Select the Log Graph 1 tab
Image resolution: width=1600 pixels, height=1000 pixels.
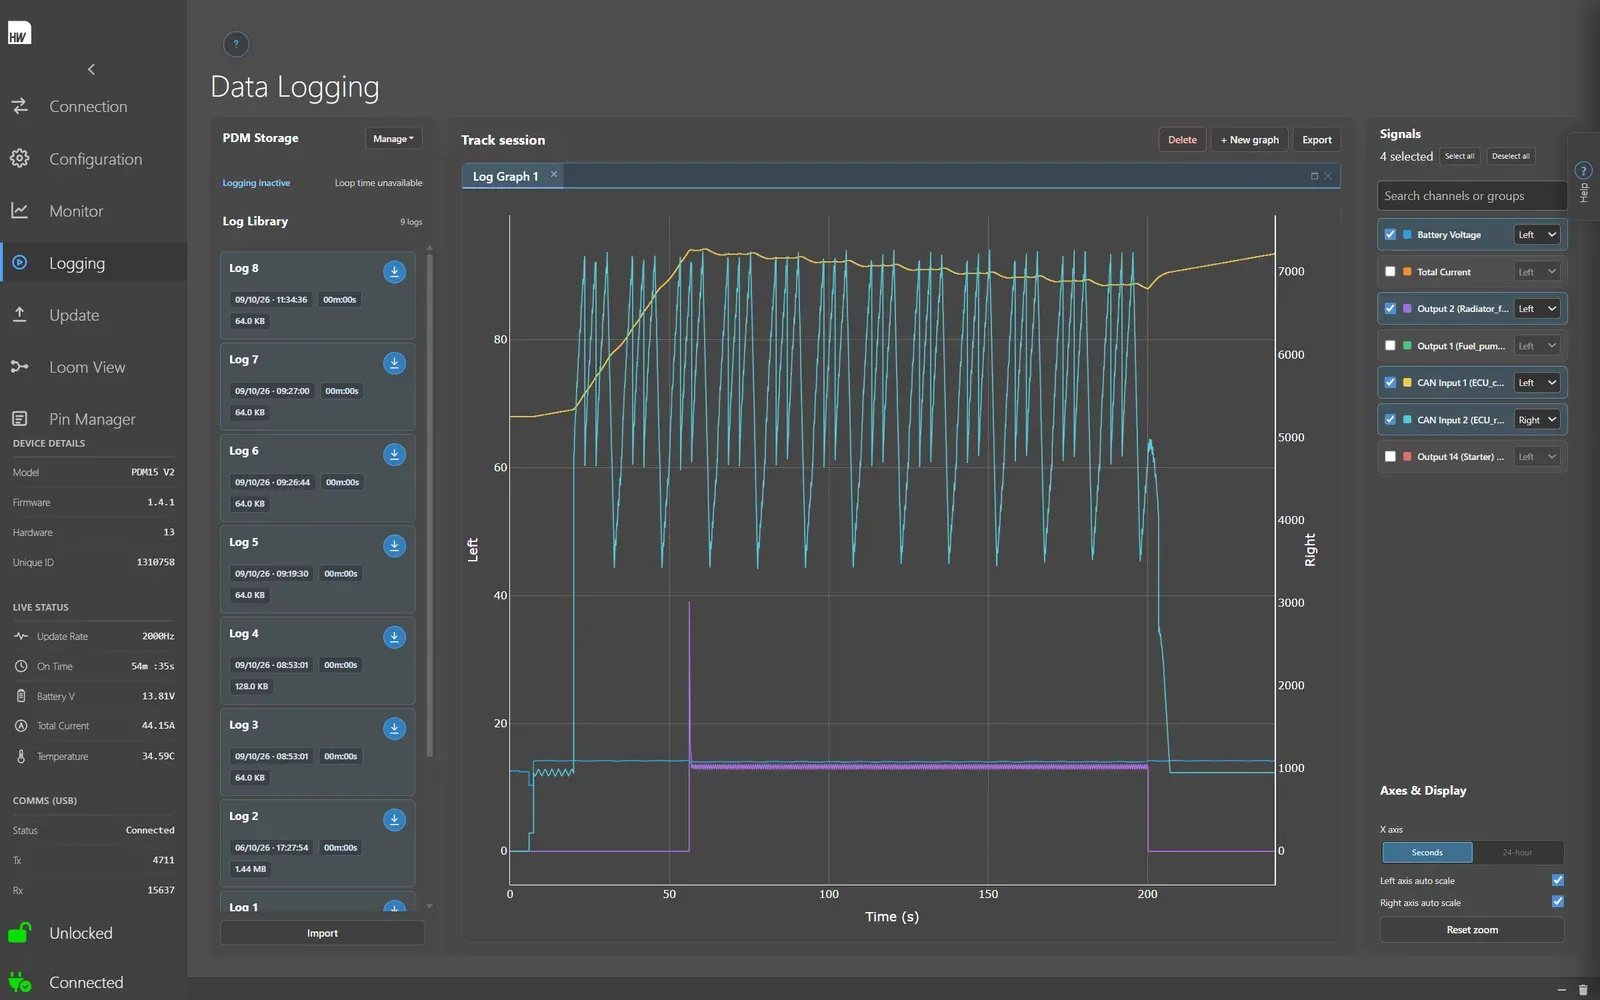[x=505, y=176]
